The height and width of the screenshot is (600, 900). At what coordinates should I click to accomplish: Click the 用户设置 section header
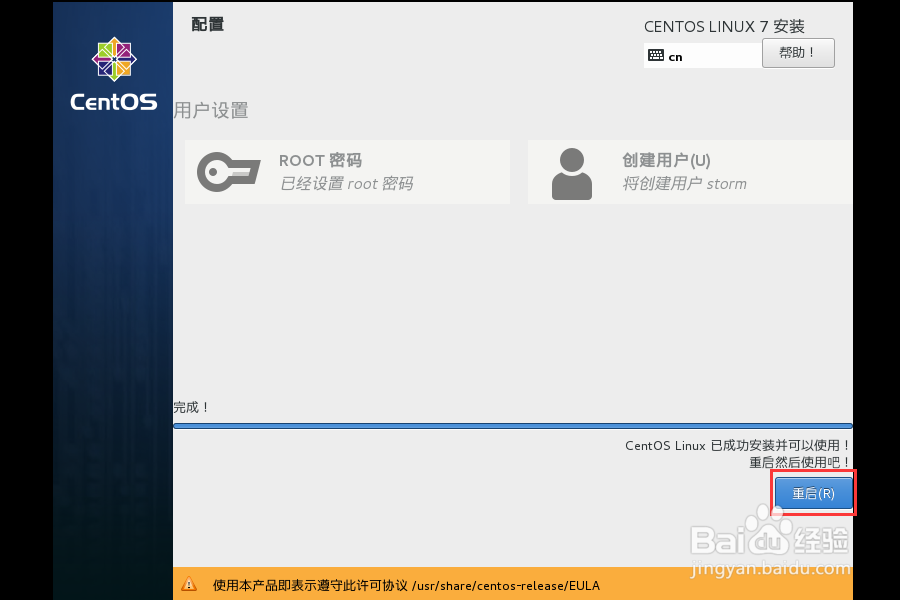(x=209, y=108)
